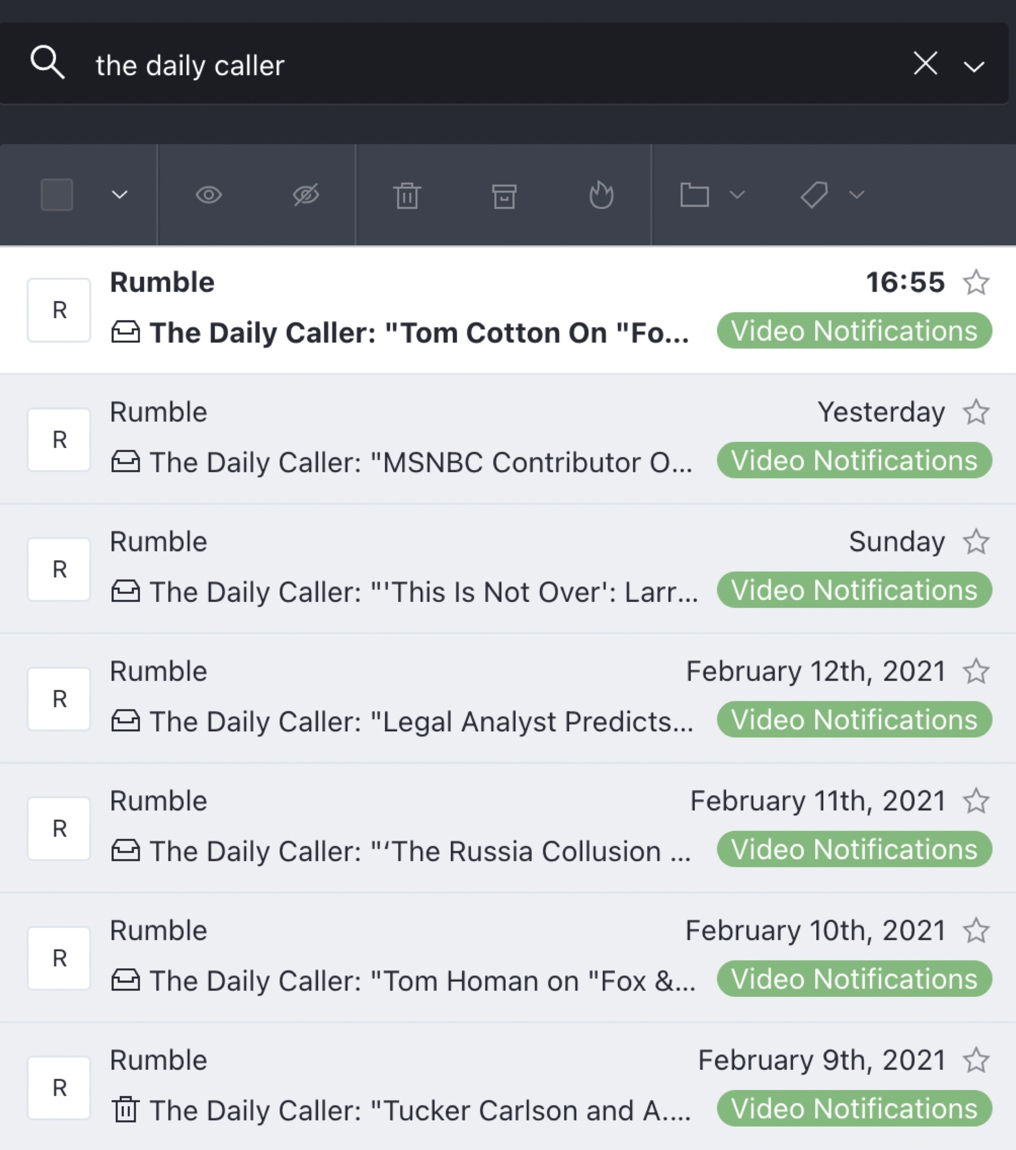Expand the label dropdown chevron
1016x1150 pixels.
coord(857,195)
